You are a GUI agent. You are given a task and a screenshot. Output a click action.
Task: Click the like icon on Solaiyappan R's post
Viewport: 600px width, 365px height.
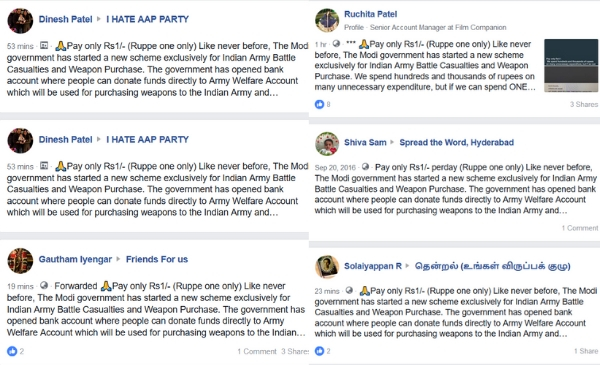point(319,351)
